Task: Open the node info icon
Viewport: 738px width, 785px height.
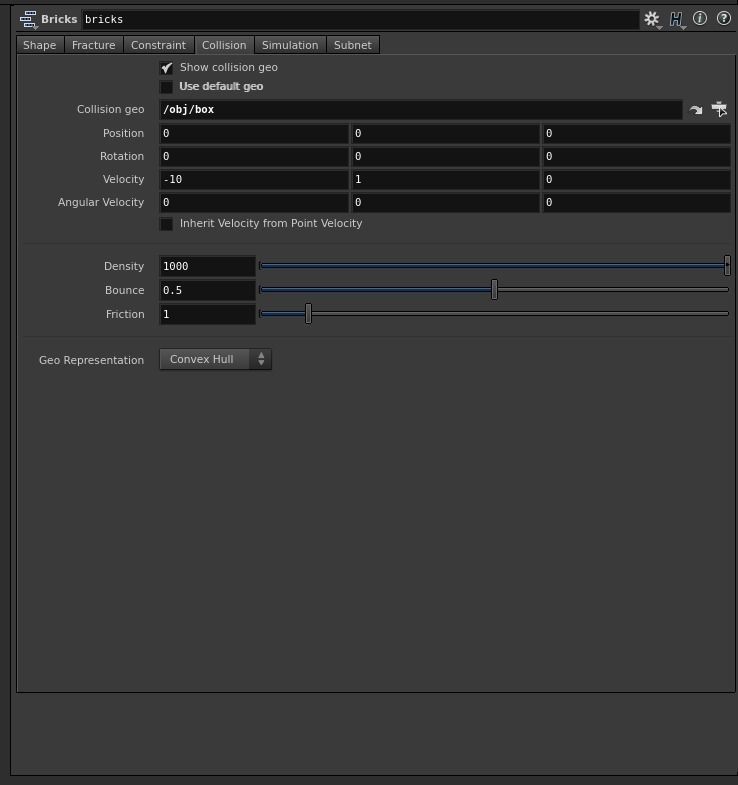Action: [699, 19]
